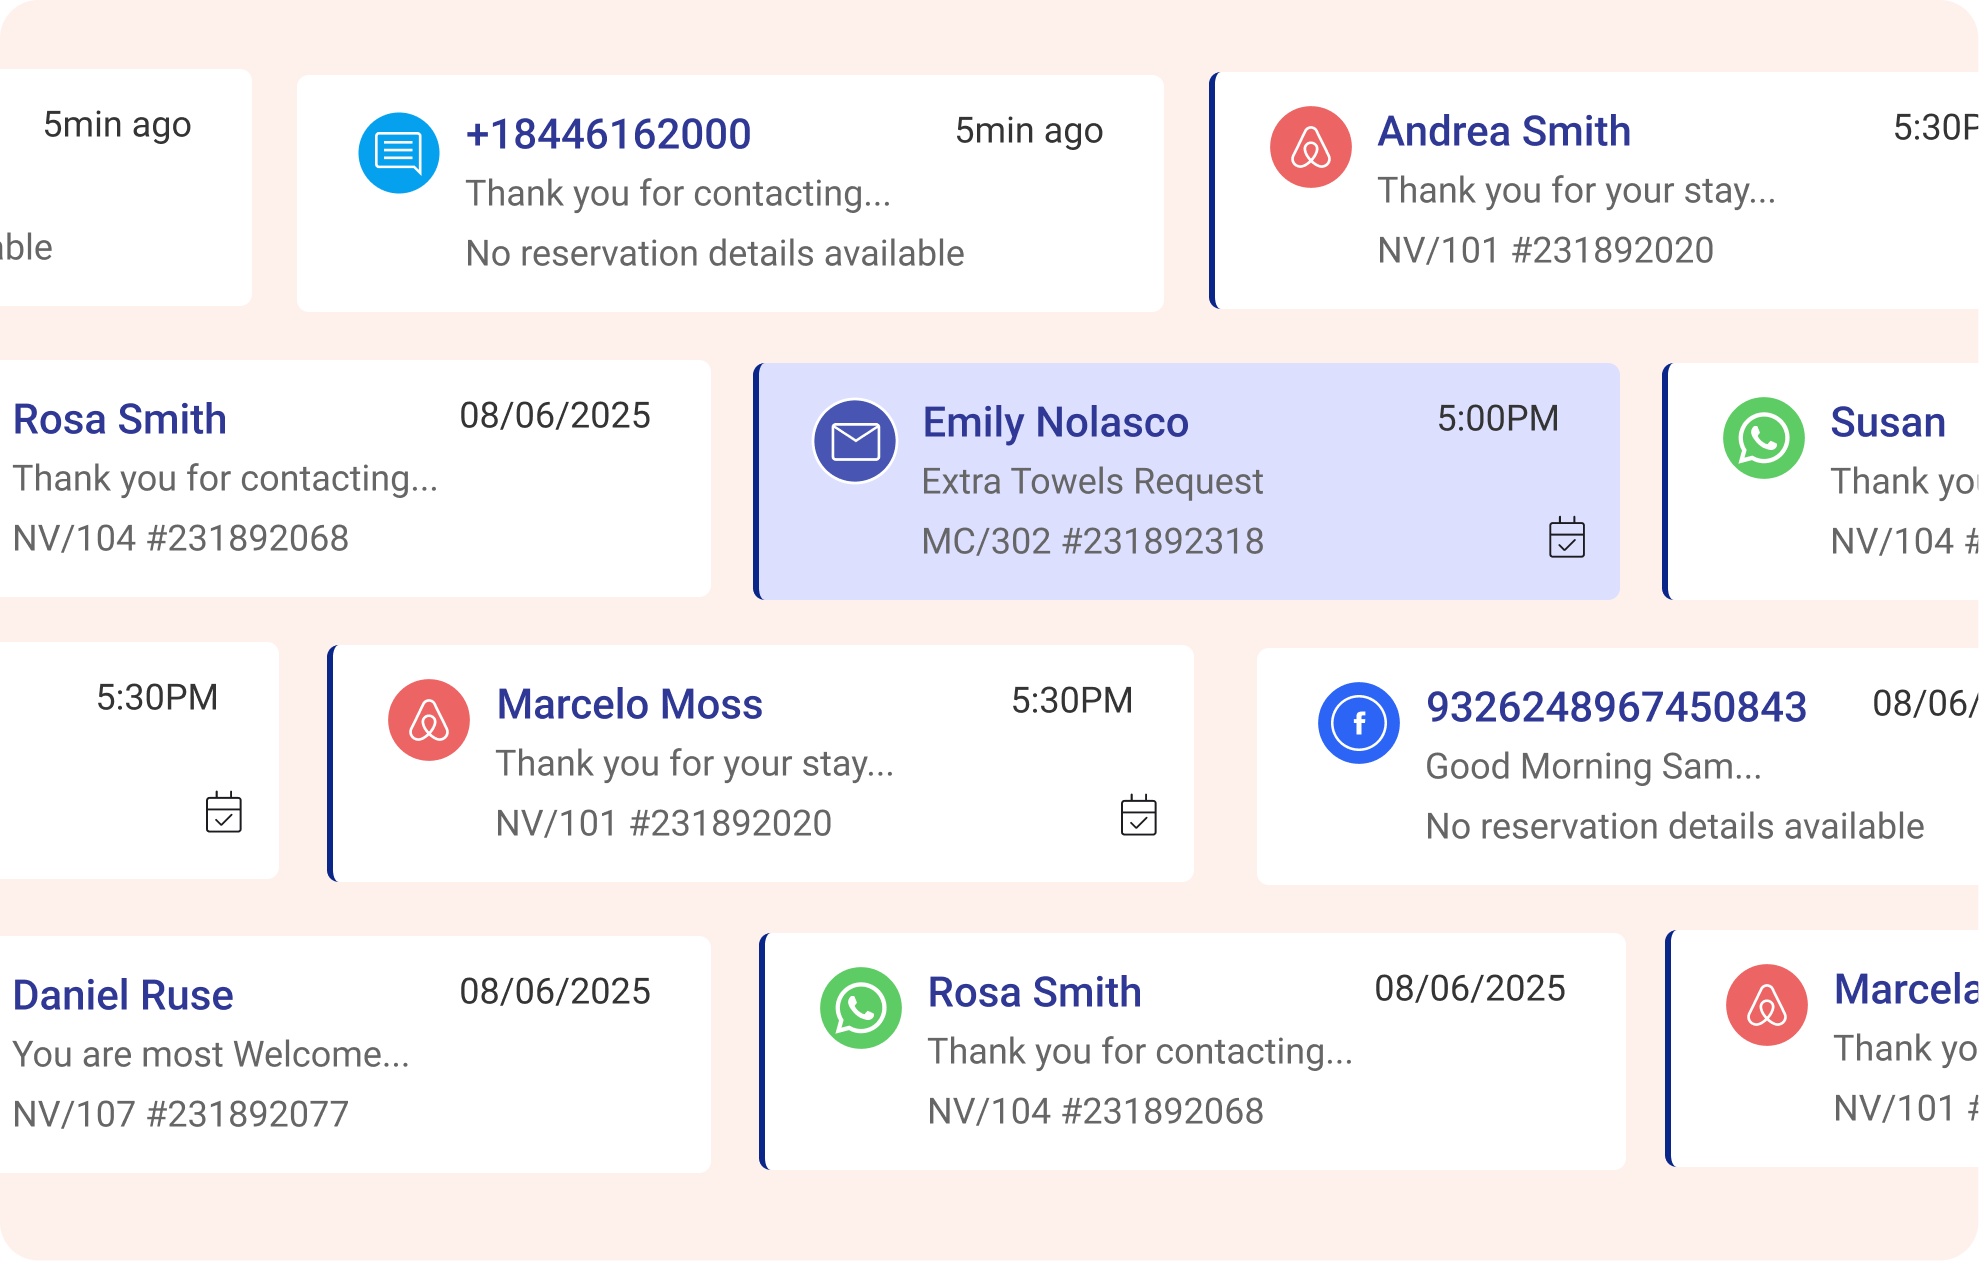Viewport: 1979px width, 1261px height.
Task: Click calendar check icon on Emily Nolasco card
Action: click(1566, 538)
